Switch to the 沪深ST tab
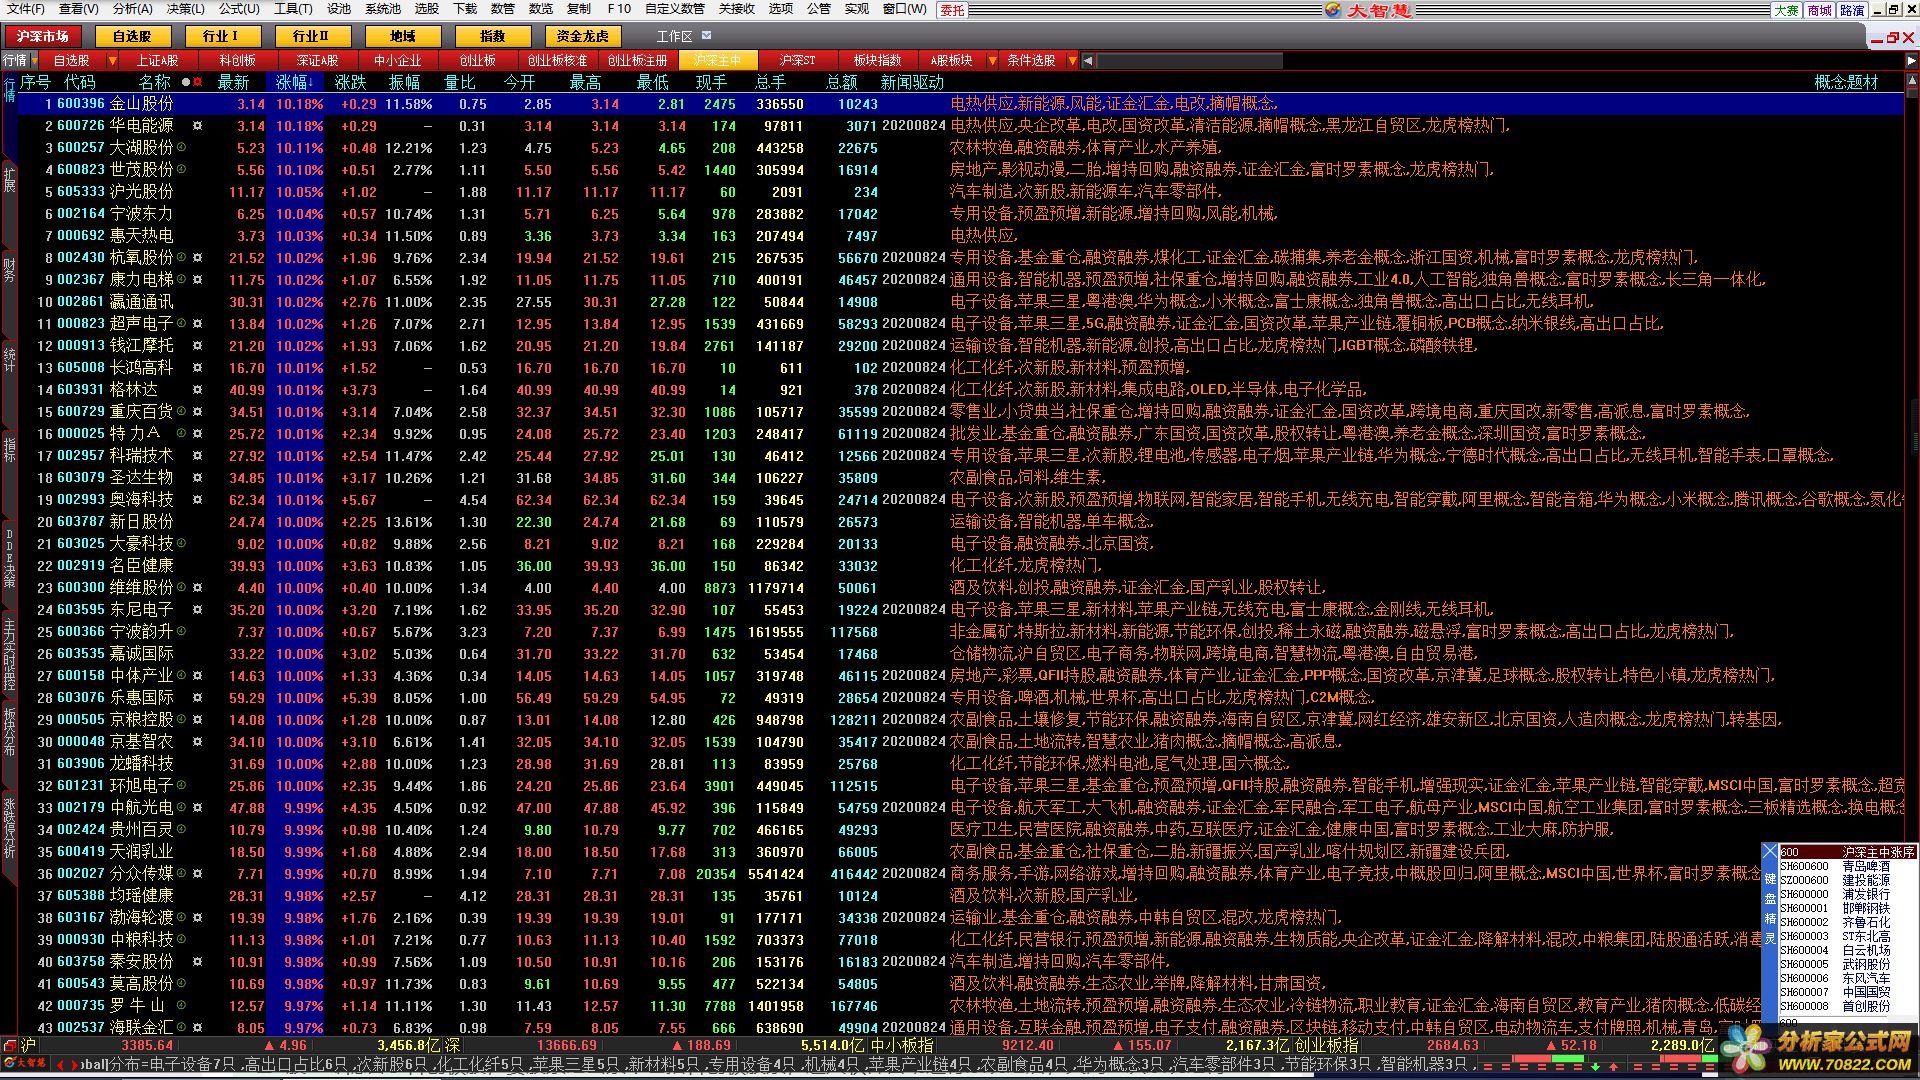Image resolution: width=1920 pixels, height=1080 pixels. (798, 60)
